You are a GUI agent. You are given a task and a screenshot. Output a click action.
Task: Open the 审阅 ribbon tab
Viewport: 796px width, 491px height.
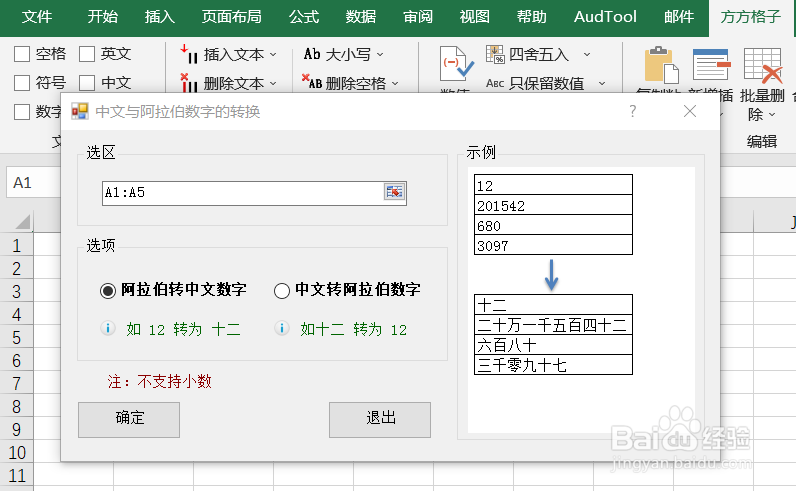(418, 17)
